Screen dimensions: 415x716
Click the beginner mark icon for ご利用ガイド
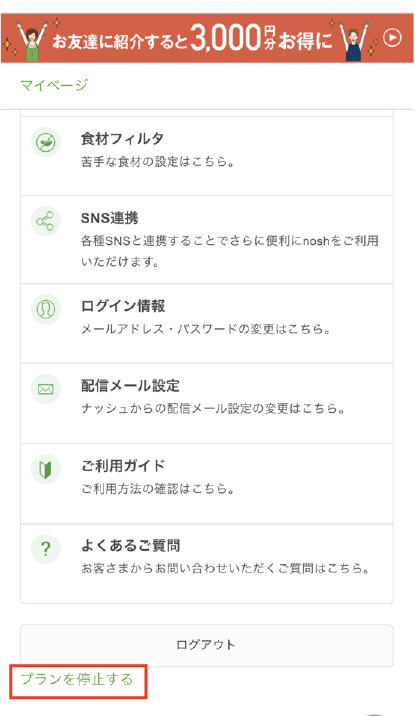[46, 469]
